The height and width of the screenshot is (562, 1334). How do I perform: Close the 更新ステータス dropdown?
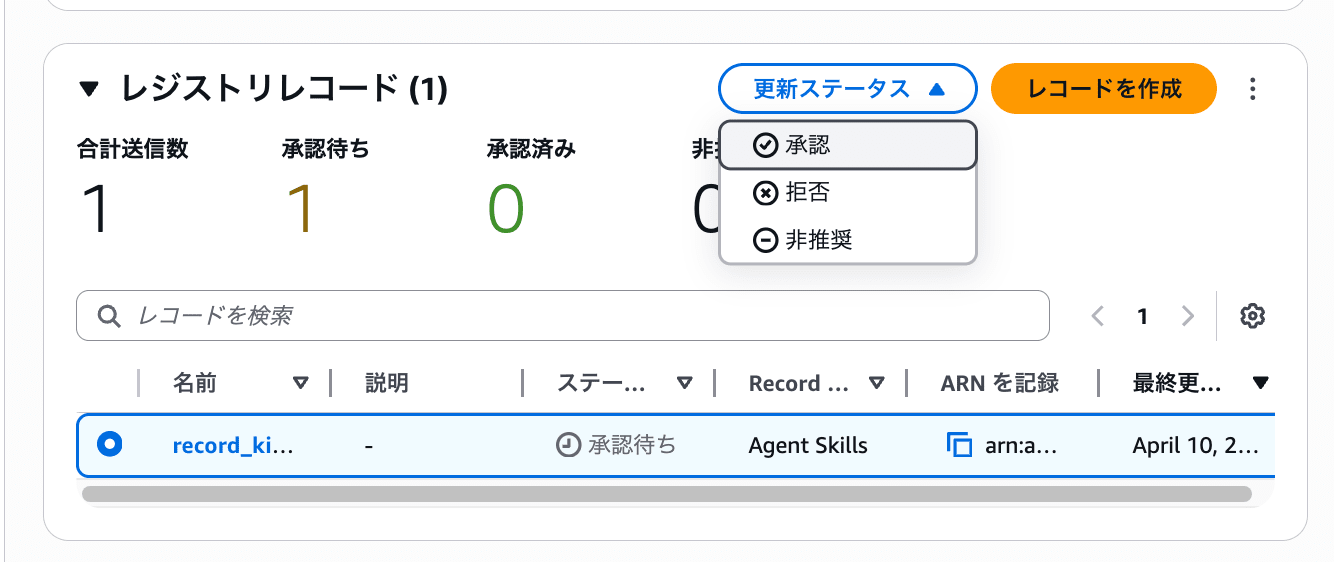tap(846, 90)
